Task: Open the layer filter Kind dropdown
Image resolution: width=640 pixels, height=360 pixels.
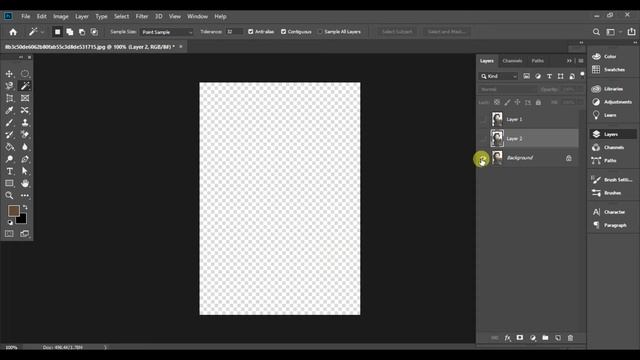Action: [x=498, y=76]
